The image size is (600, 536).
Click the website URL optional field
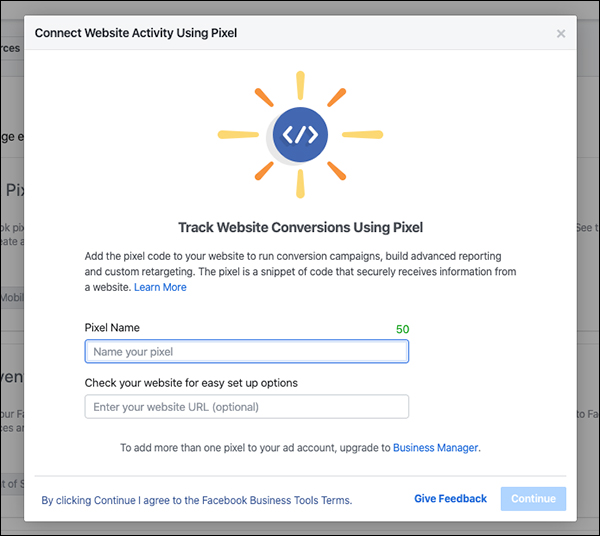pyautogui.click(x=247, y=407)
